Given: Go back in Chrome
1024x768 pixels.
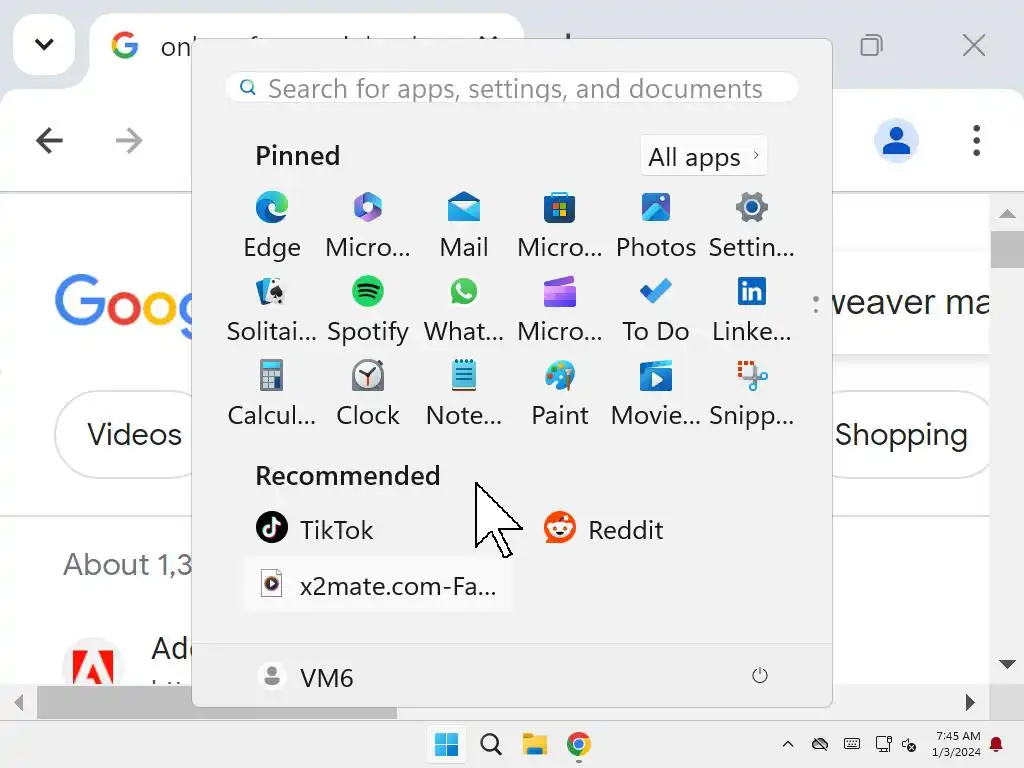Looking at the screenshot, I should click(49, 140).
